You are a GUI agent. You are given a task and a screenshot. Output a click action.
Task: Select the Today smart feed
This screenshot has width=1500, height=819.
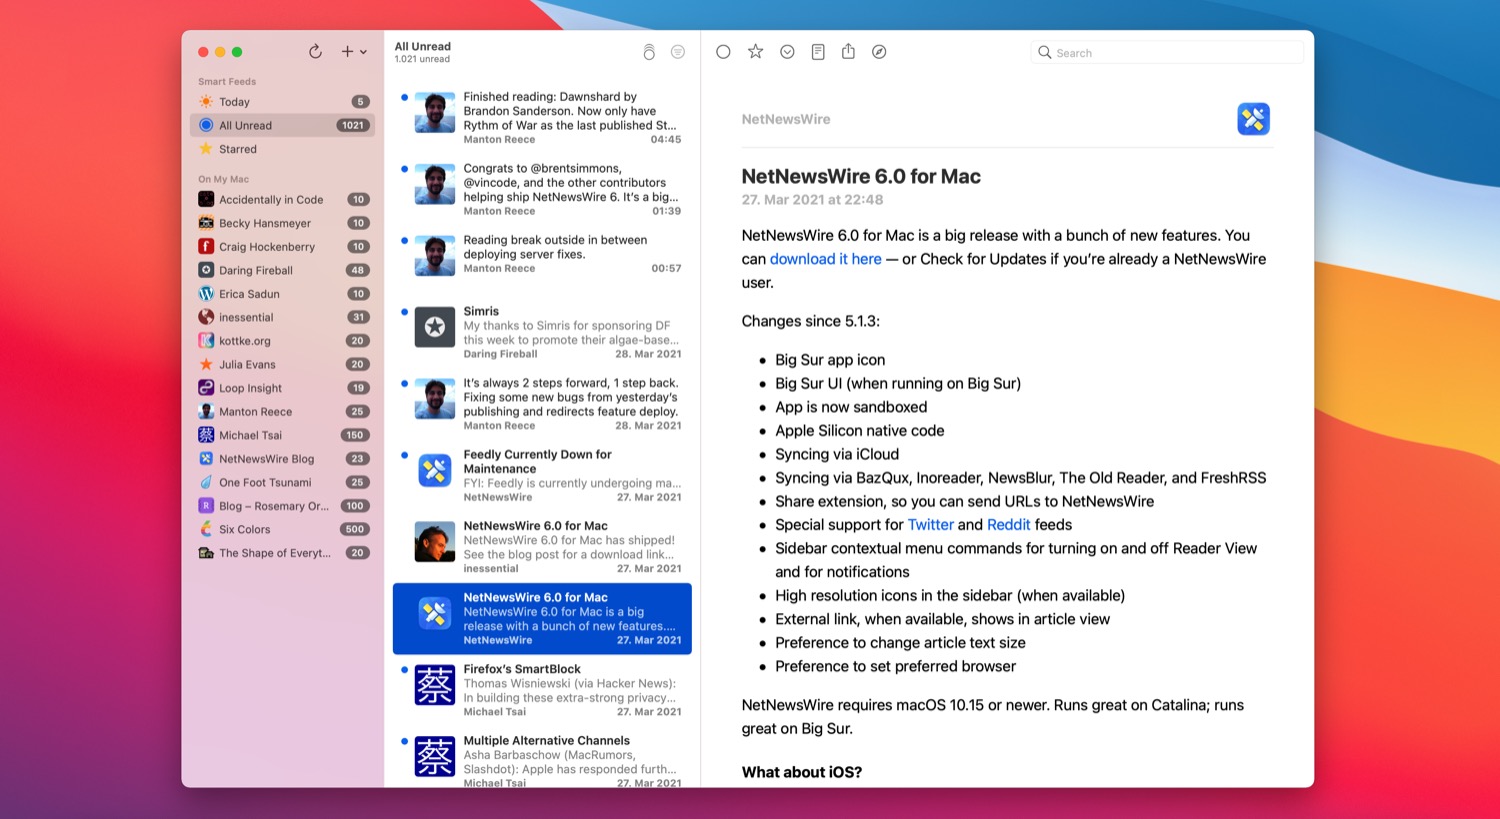click(235, 102)
